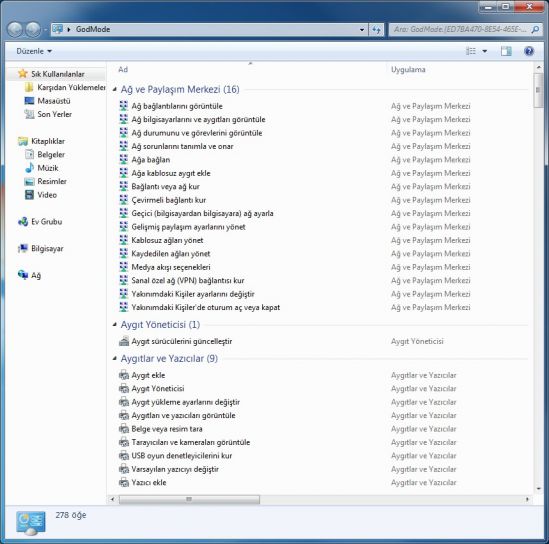549x544 pixels.
Task: Click the change view icon in toolbar
Action: (x=471, y=51)
